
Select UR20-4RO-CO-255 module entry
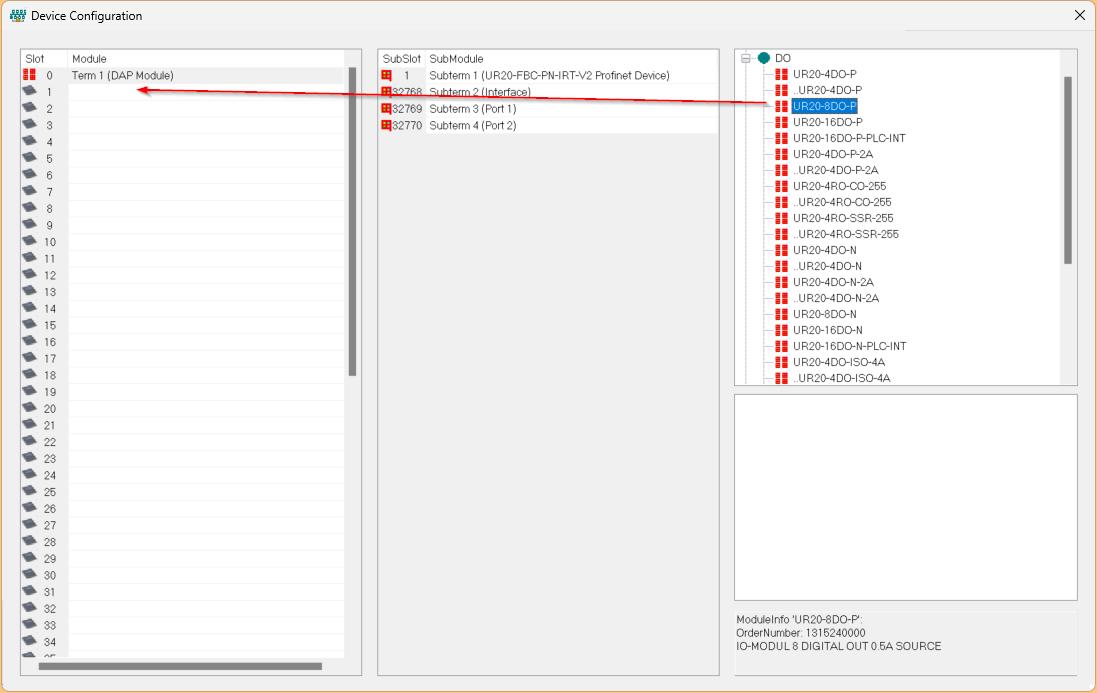(x=840, y=186)
